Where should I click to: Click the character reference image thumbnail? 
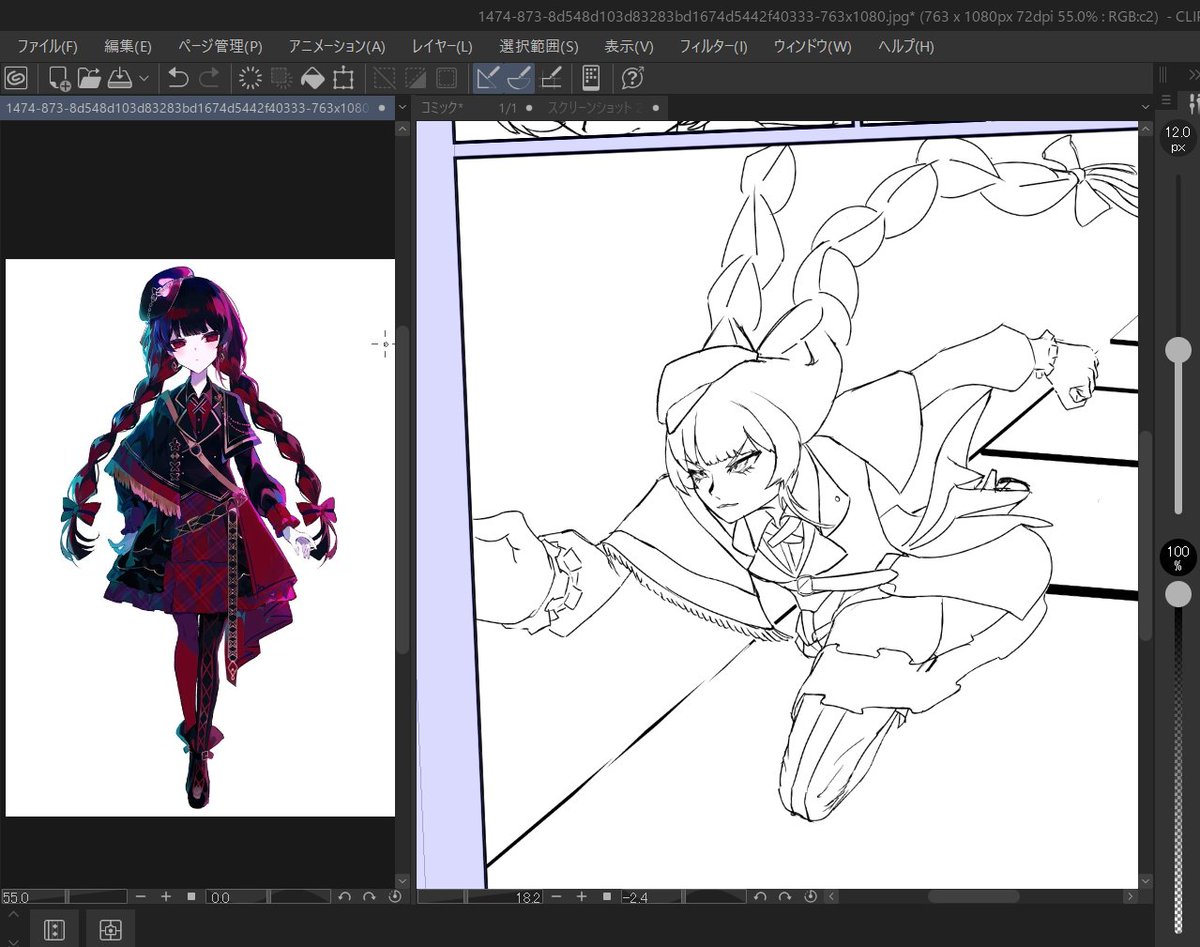click(x=200, y=538)
